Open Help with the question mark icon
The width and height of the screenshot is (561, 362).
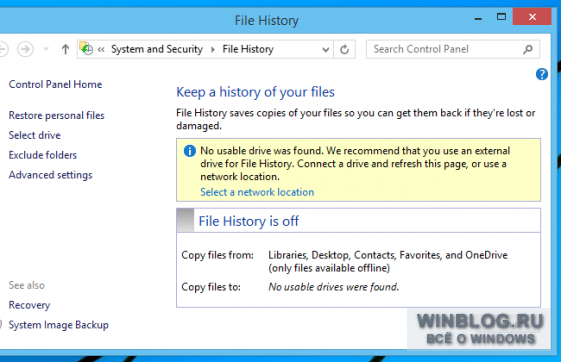pyautogui.click(x=542, y=74)
